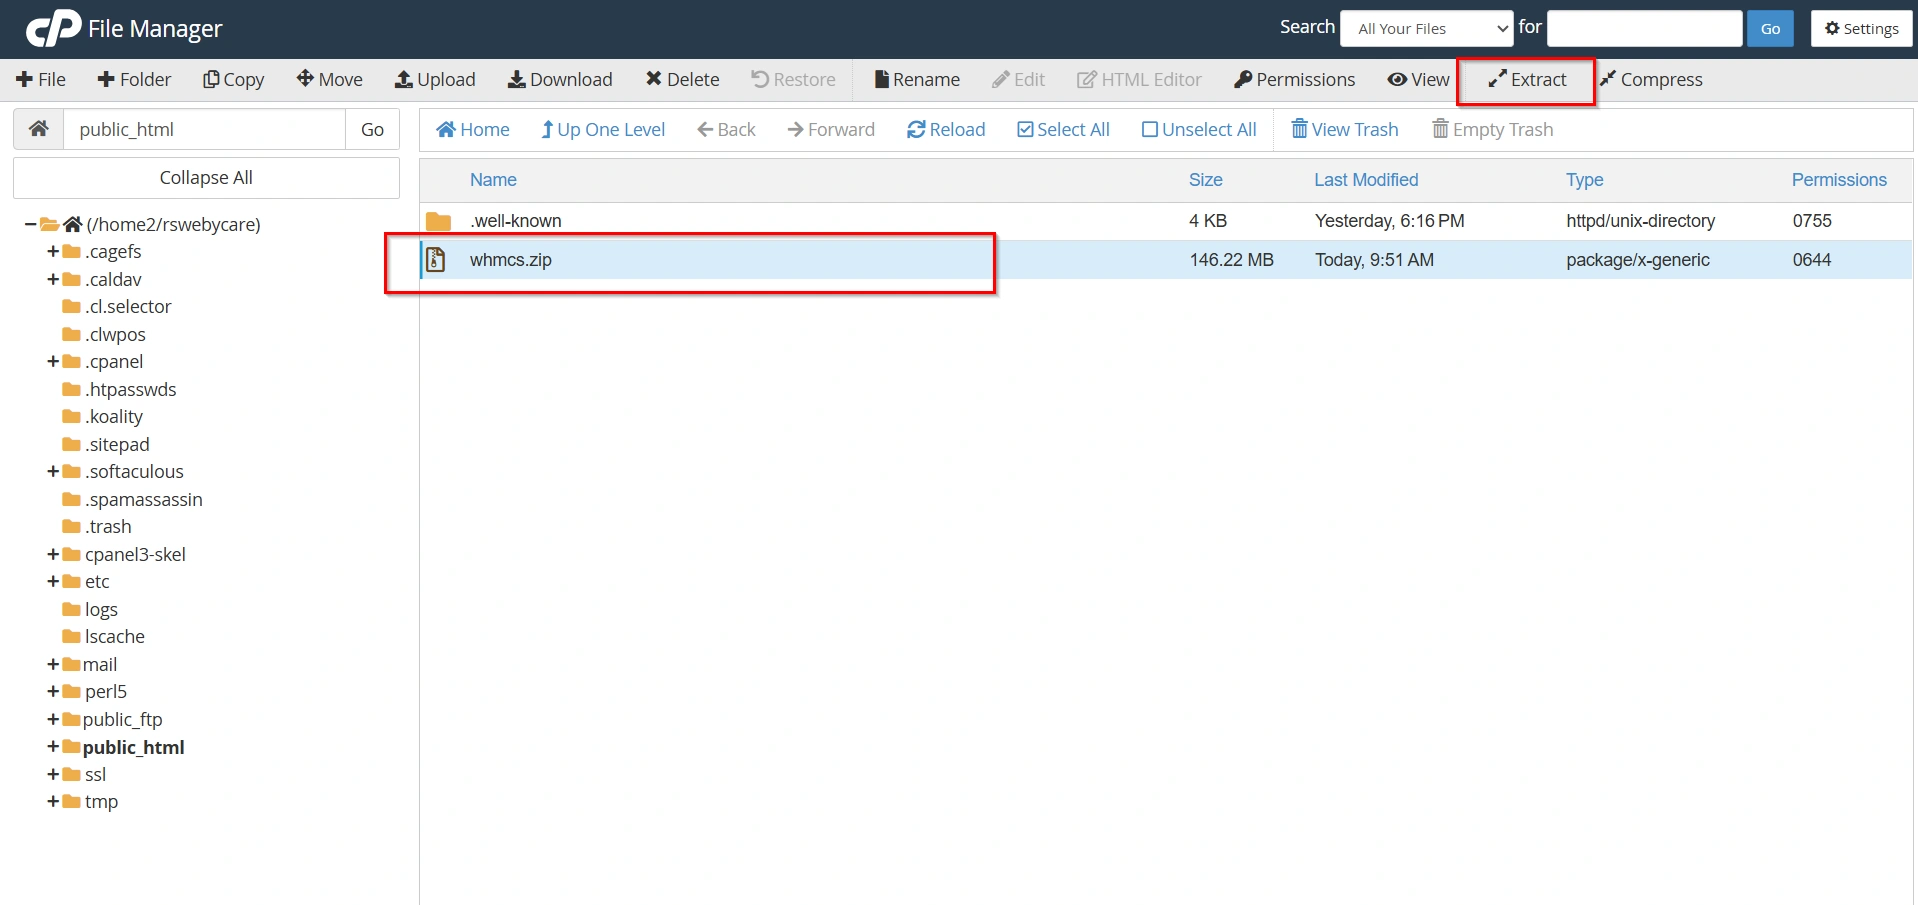
Task: Go Up One Level
Action: tap(603, 129)
